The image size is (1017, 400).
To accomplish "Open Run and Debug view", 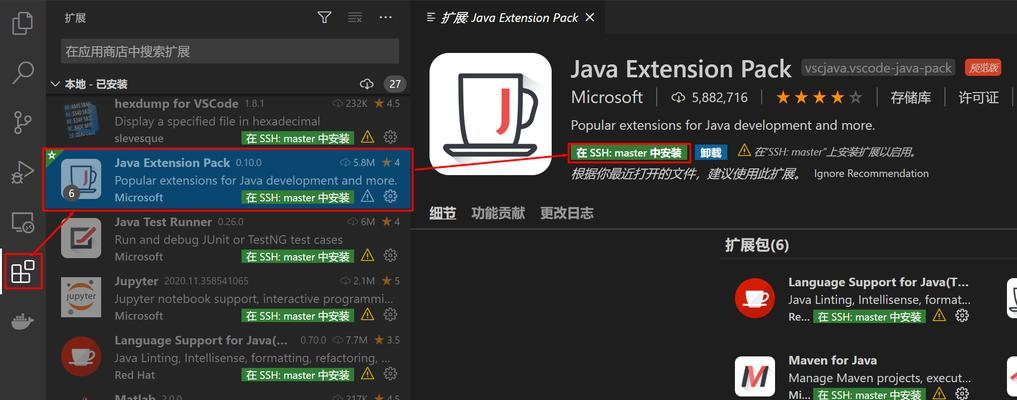I will pyautogui.click(x=23, y=172).
